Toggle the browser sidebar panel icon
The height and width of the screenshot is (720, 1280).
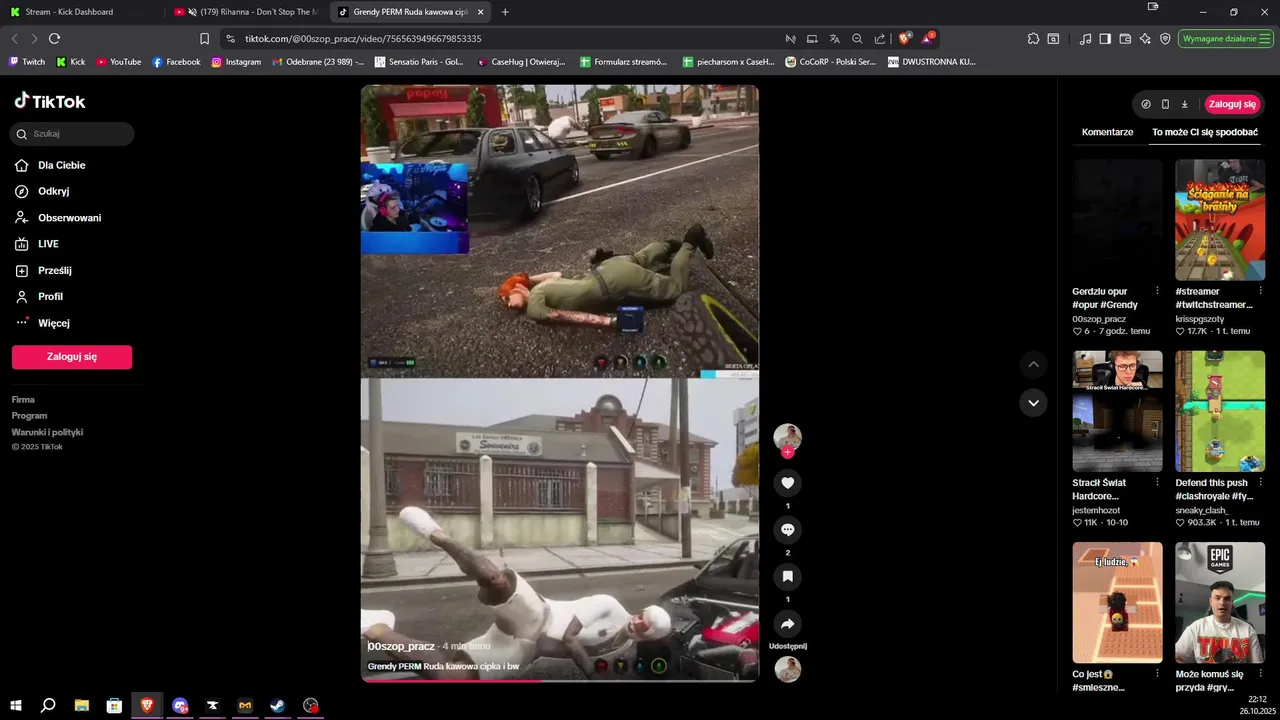1105,39
